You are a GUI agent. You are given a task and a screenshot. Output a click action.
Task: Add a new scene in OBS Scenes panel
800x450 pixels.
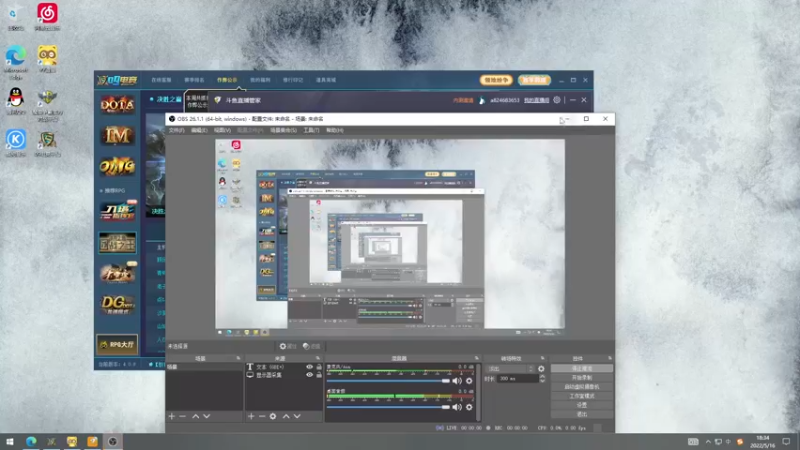[171, 416]
